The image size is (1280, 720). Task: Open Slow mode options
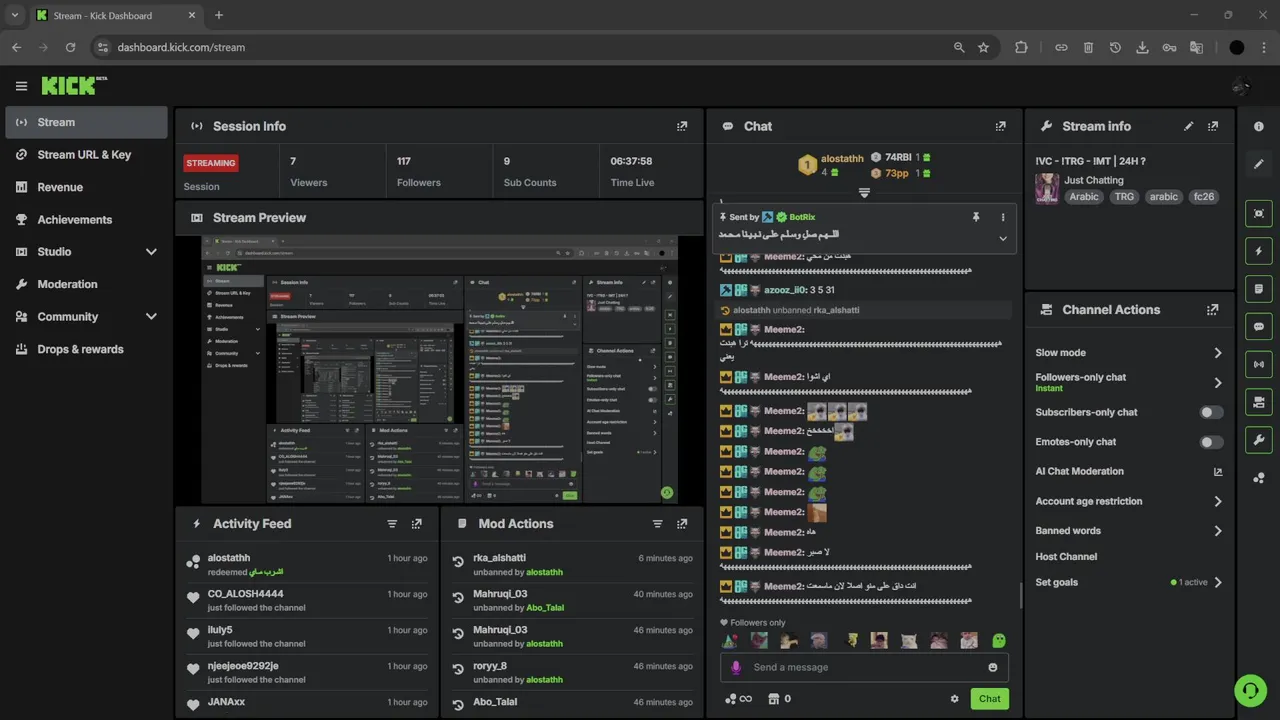tap(1129, 353)
